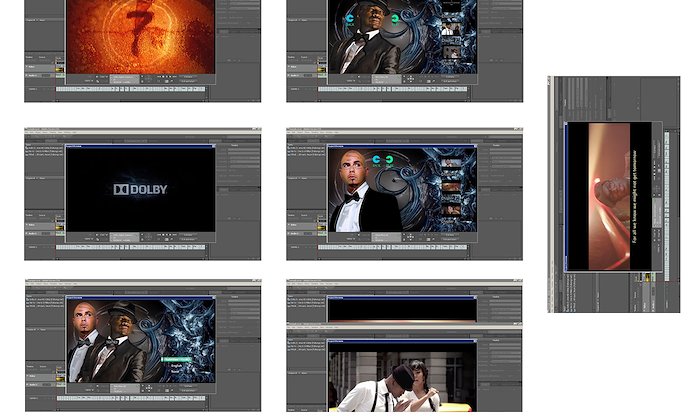
Task: Click the left teal arrow icon in the bald man menu preview
Action: (x=377, y=159)
